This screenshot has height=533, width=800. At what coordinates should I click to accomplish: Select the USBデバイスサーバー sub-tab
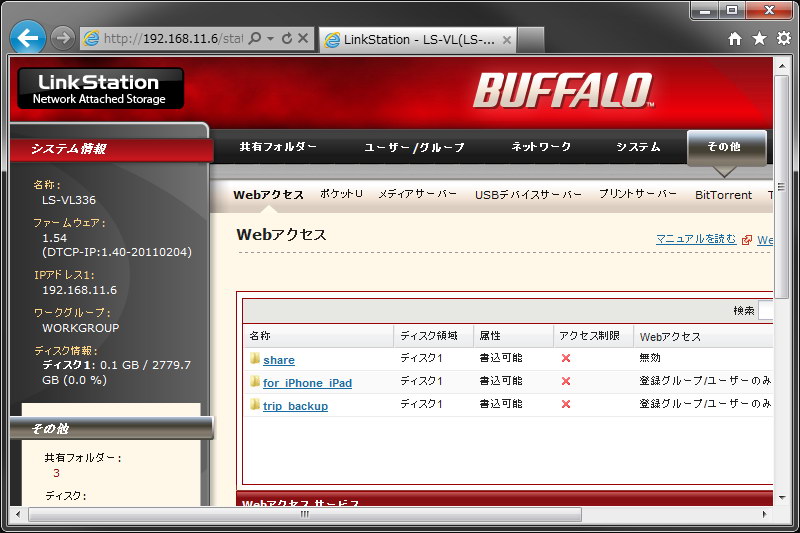coord(528,195)
